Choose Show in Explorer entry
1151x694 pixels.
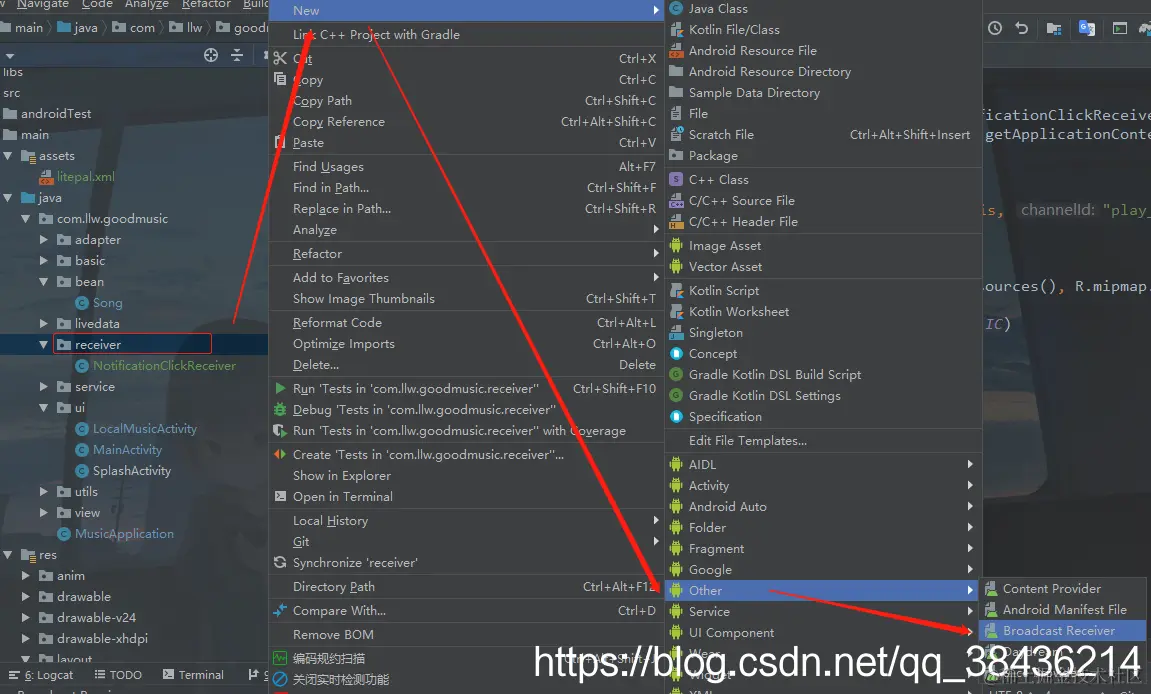(x=467, y=476)
